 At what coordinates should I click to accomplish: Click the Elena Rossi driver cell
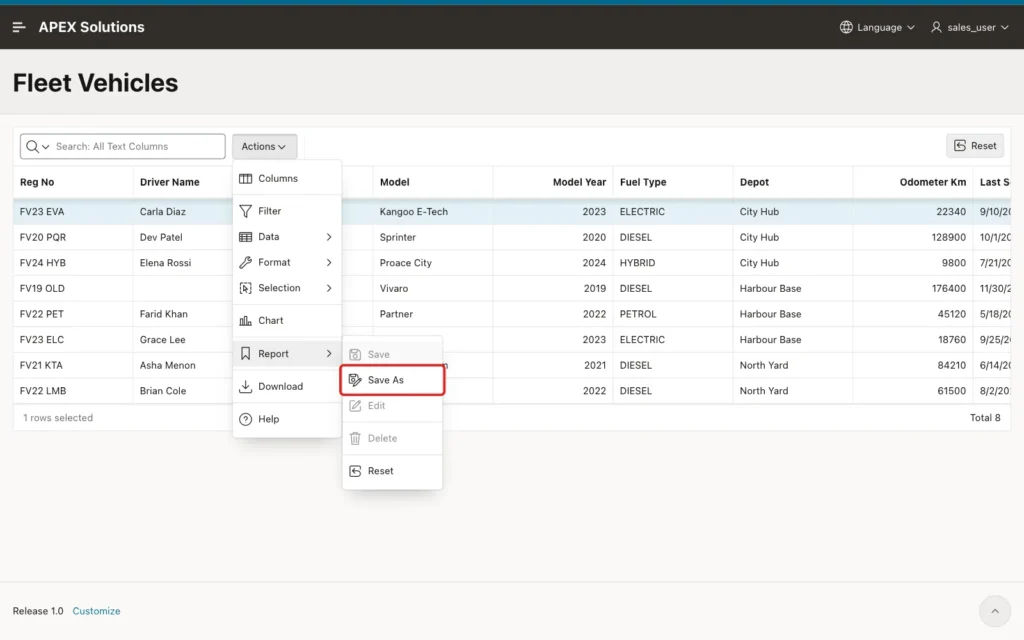(183, 263)
